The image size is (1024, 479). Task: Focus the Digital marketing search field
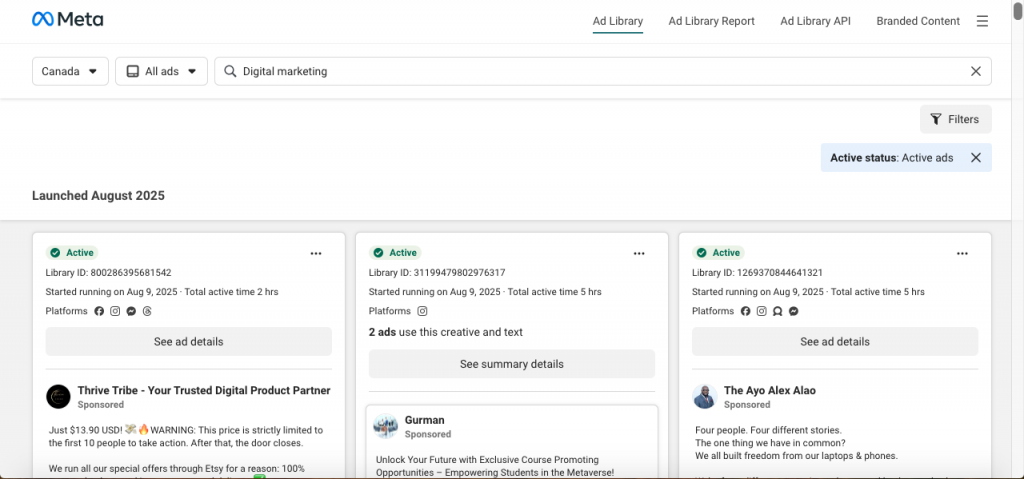pos(602,71)
